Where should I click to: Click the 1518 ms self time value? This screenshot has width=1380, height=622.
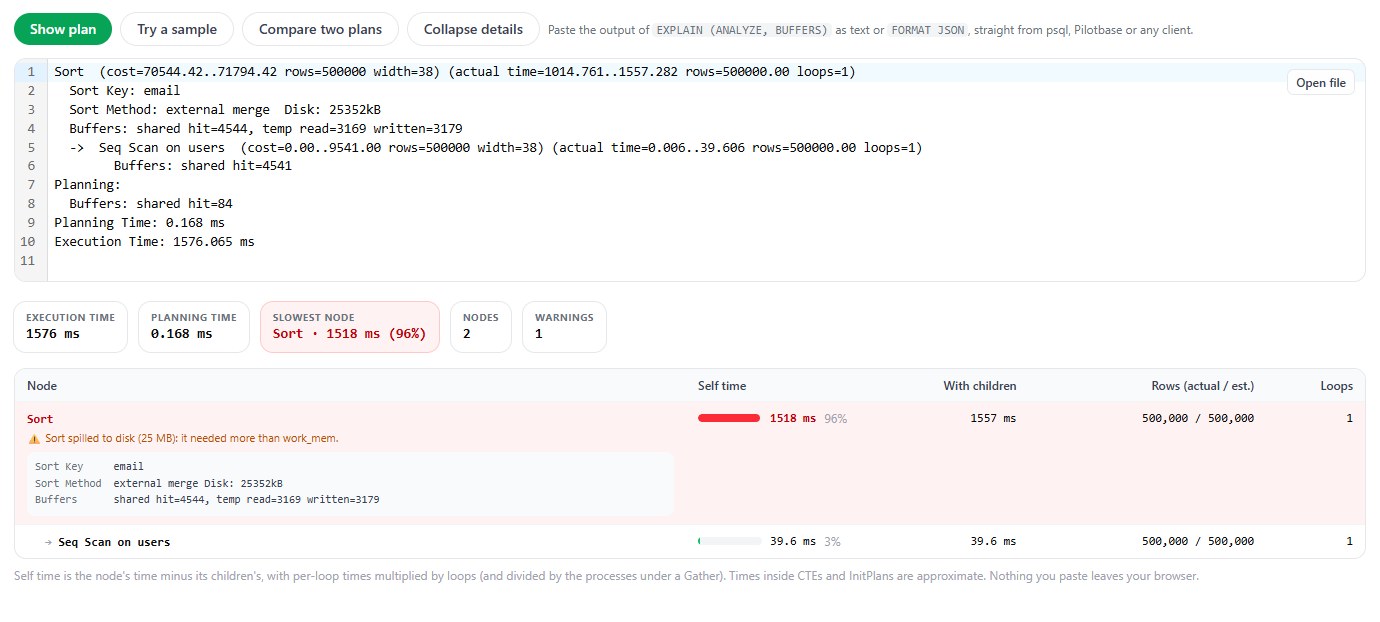point(793,418)
